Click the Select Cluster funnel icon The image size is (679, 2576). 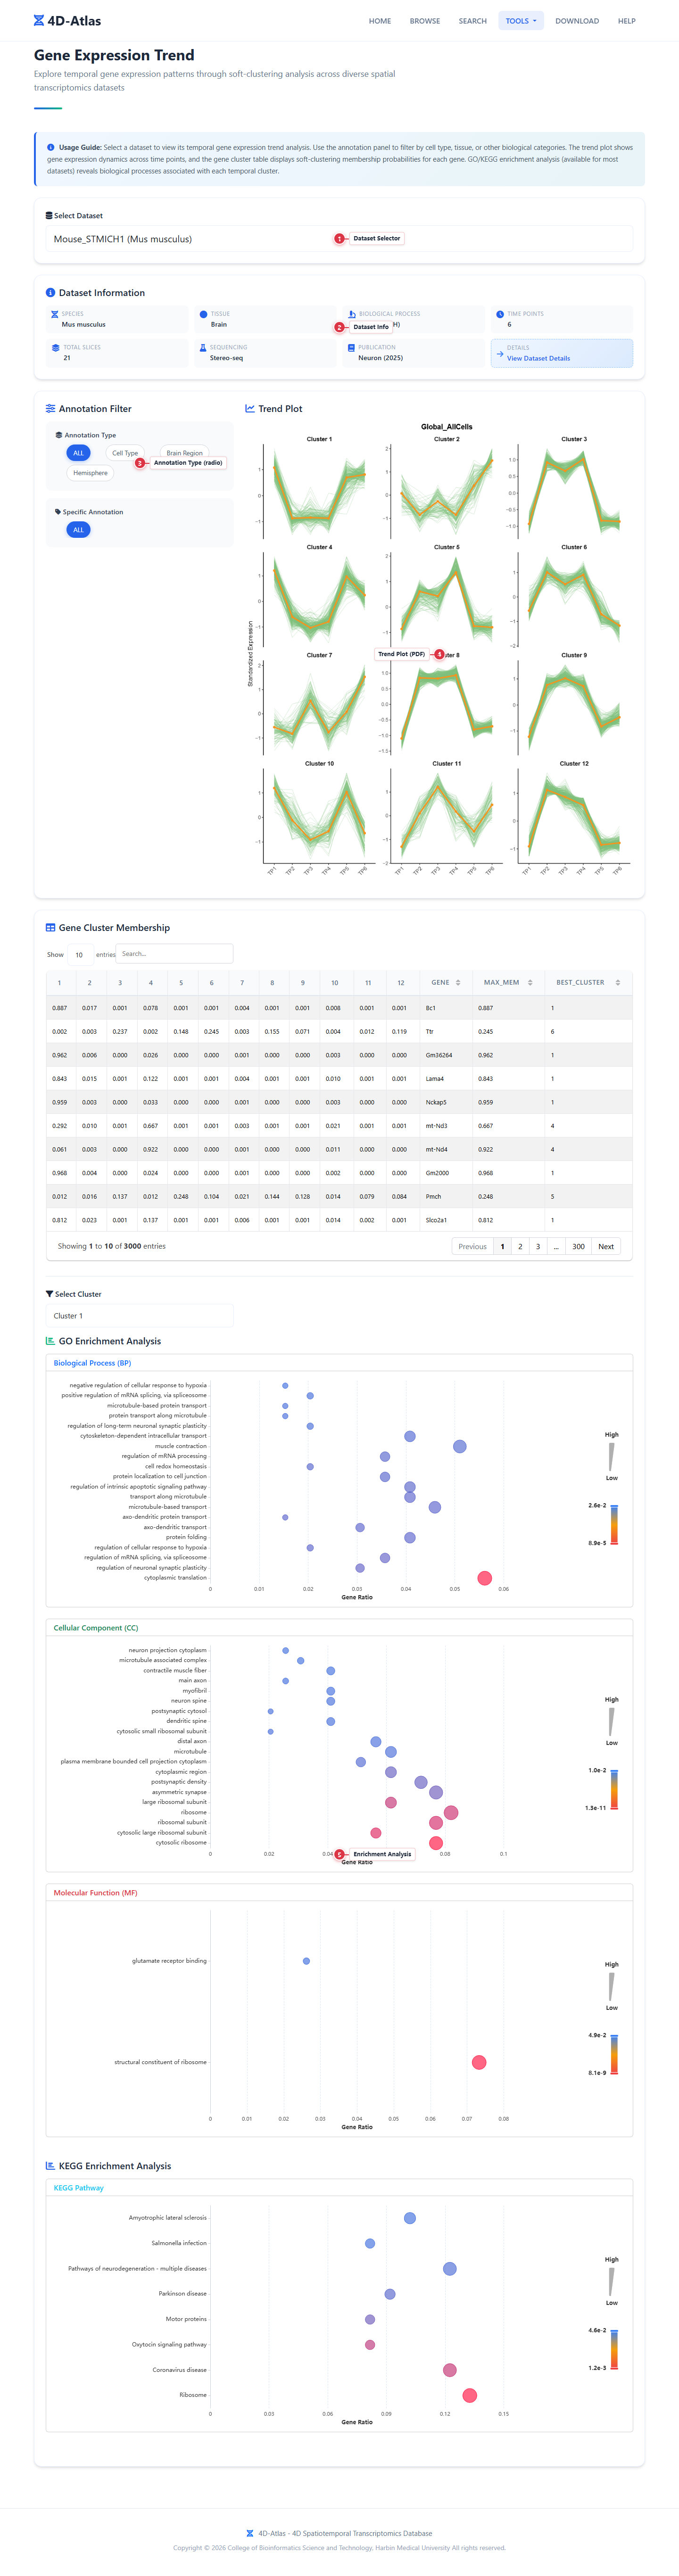[x=50, y=1294]
